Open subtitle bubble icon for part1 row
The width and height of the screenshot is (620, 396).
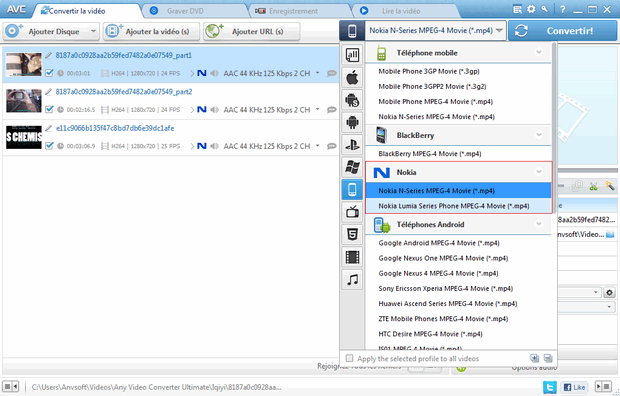(x=332, y=73)
